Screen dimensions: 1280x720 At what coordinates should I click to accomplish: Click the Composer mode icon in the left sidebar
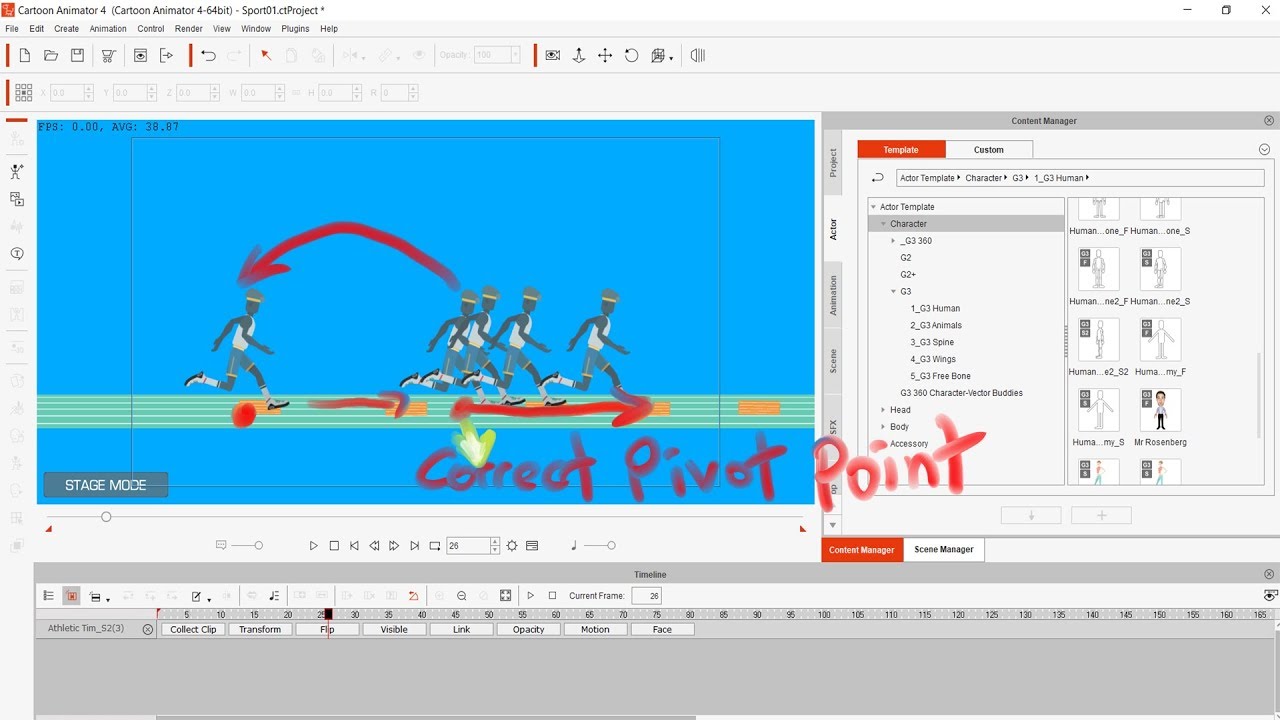click(x=17, y=172)
